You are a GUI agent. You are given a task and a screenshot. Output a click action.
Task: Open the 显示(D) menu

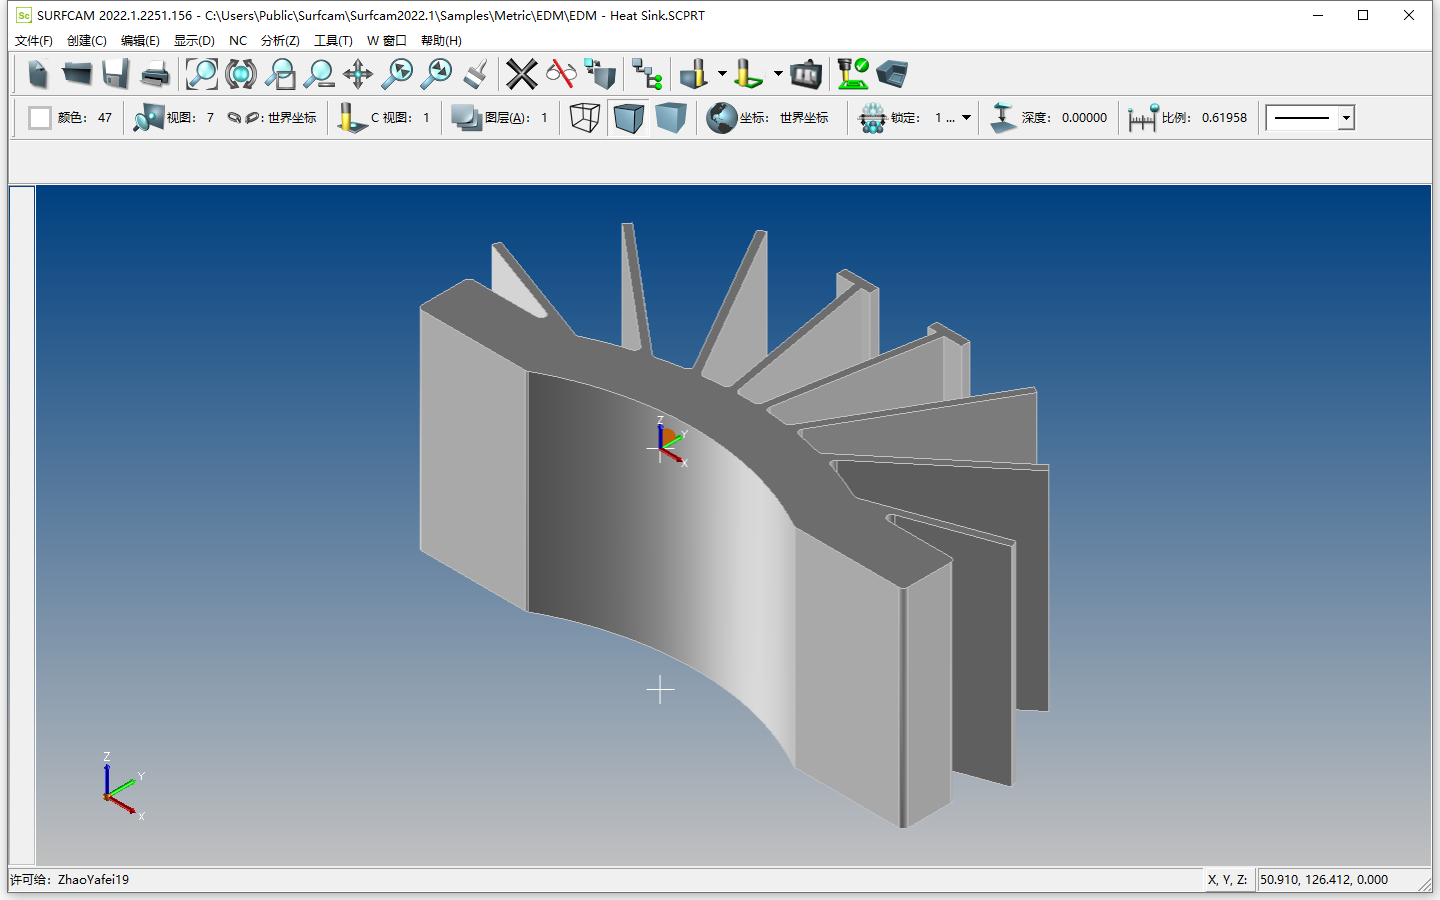click(194, 41)
